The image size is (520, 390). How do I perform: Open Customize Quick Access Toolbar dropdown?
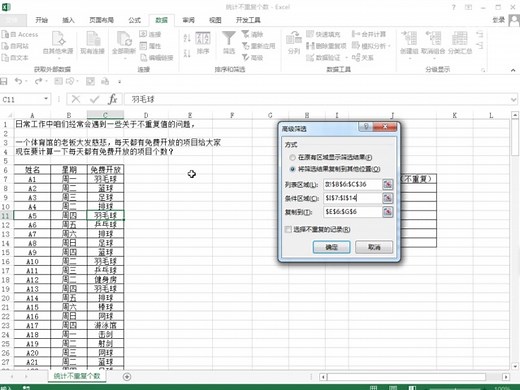[119, 81]
